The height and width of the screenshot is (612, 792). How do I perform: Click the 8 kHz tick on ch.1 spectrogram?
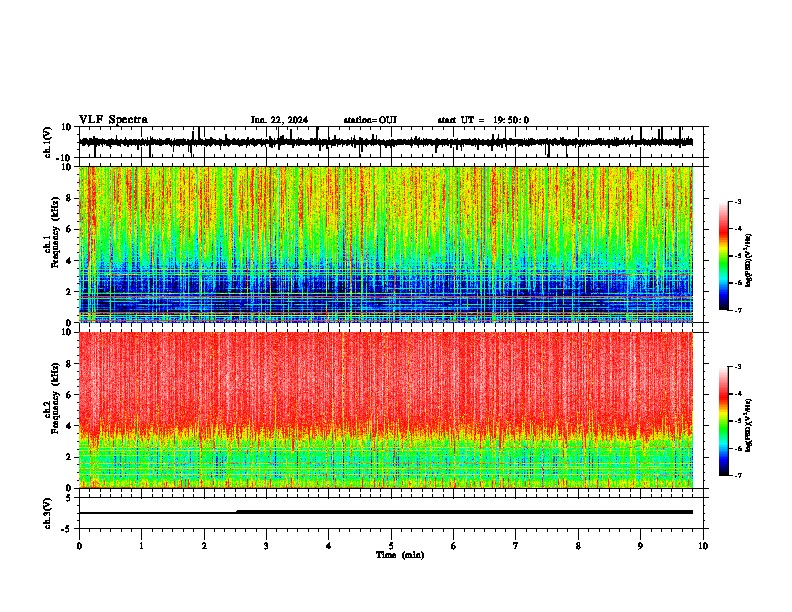70,198
